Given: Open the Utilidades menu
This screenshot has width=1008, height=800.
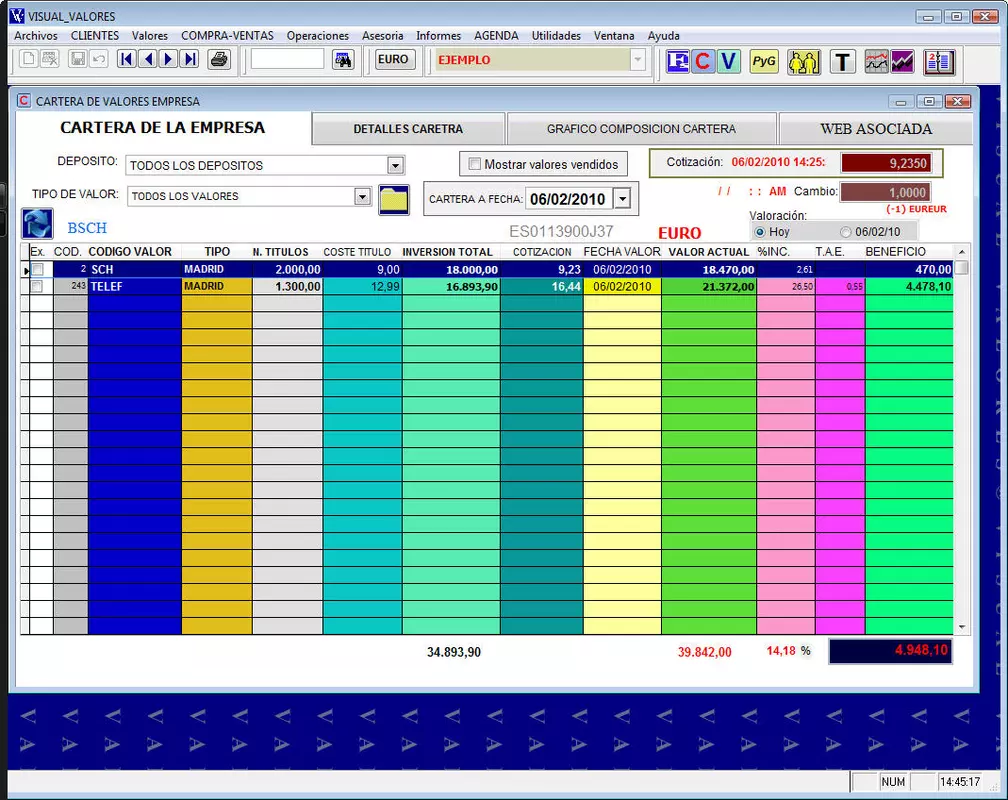Looking at the screenshot, I should [556, 36].
